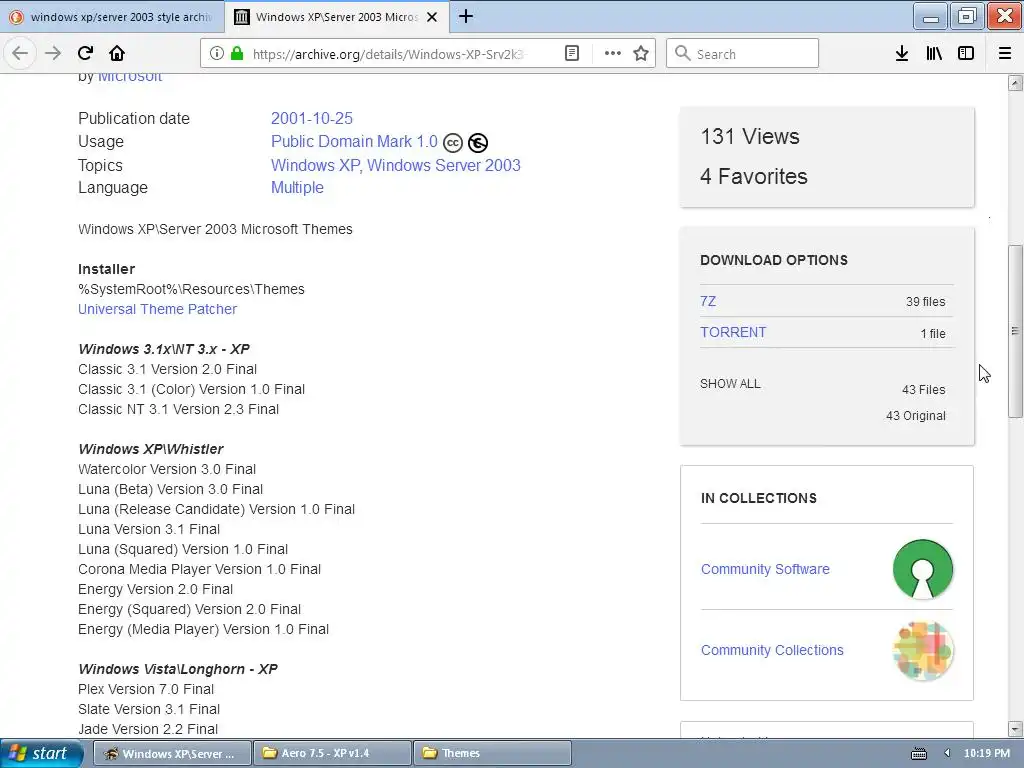Open the Community Collections link
The width and height of the screenshot is (1024, 768).
pyautogui.click(x=772, y=650)
